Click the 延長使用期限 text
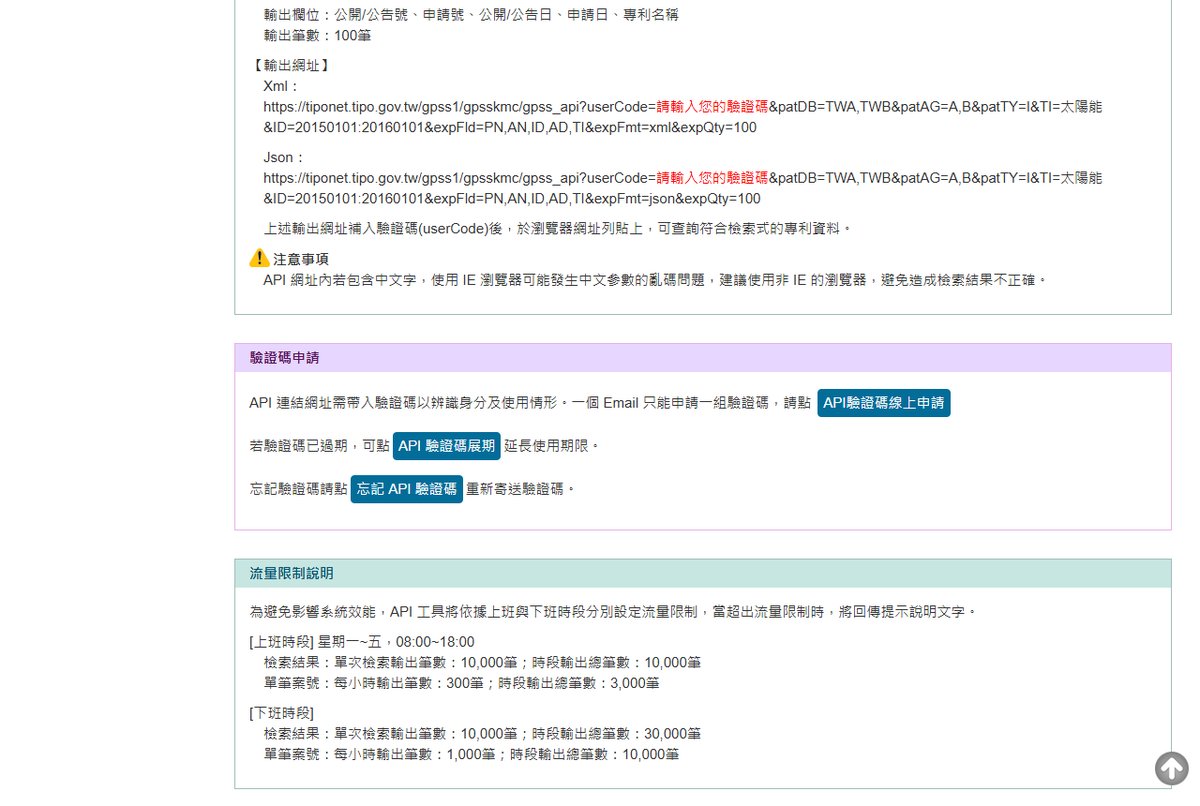 pyautogui.click(x=551, y=446)
